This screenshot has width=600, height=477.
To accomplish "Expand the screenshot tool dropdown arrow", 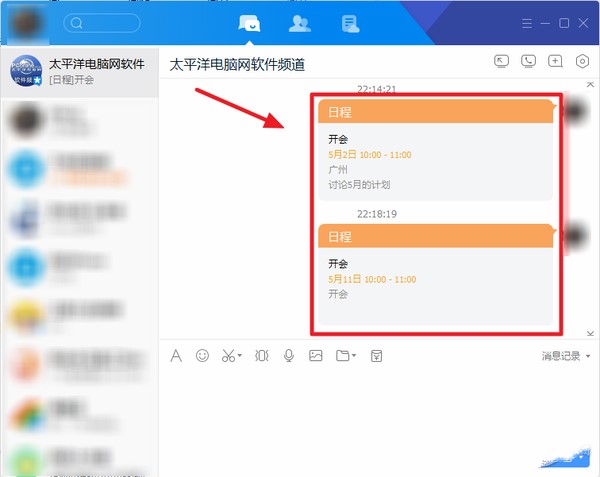I will (240, 356).
